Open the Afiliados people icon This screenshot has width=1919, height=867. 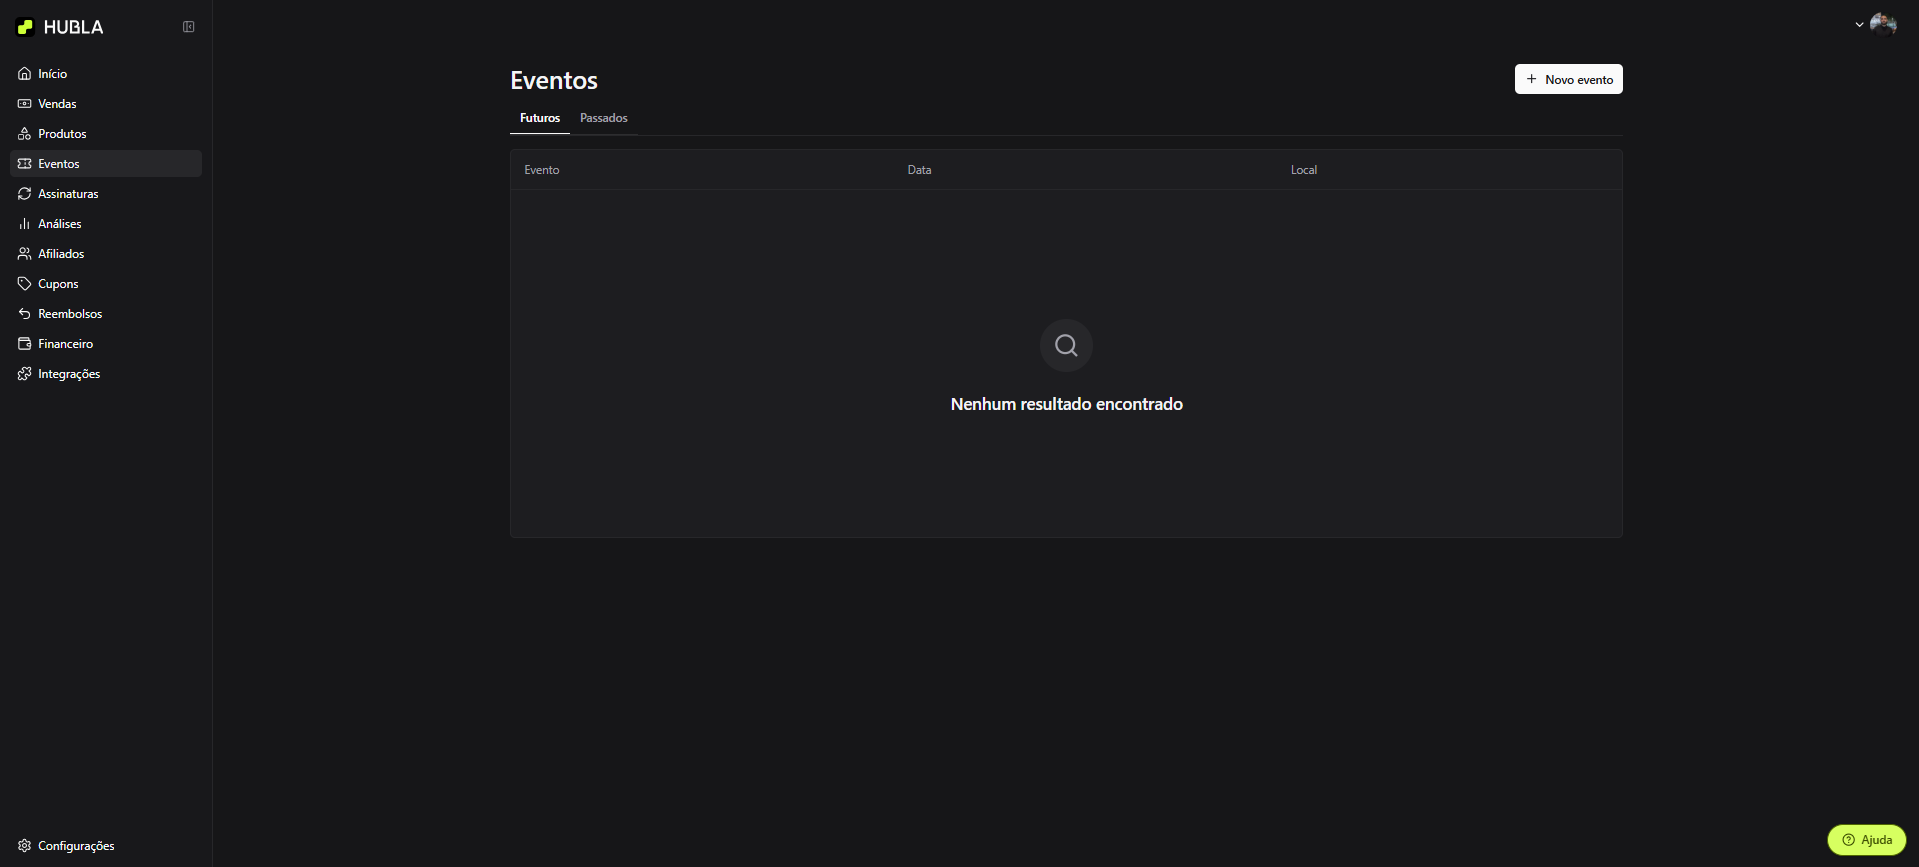coord(25,254)
